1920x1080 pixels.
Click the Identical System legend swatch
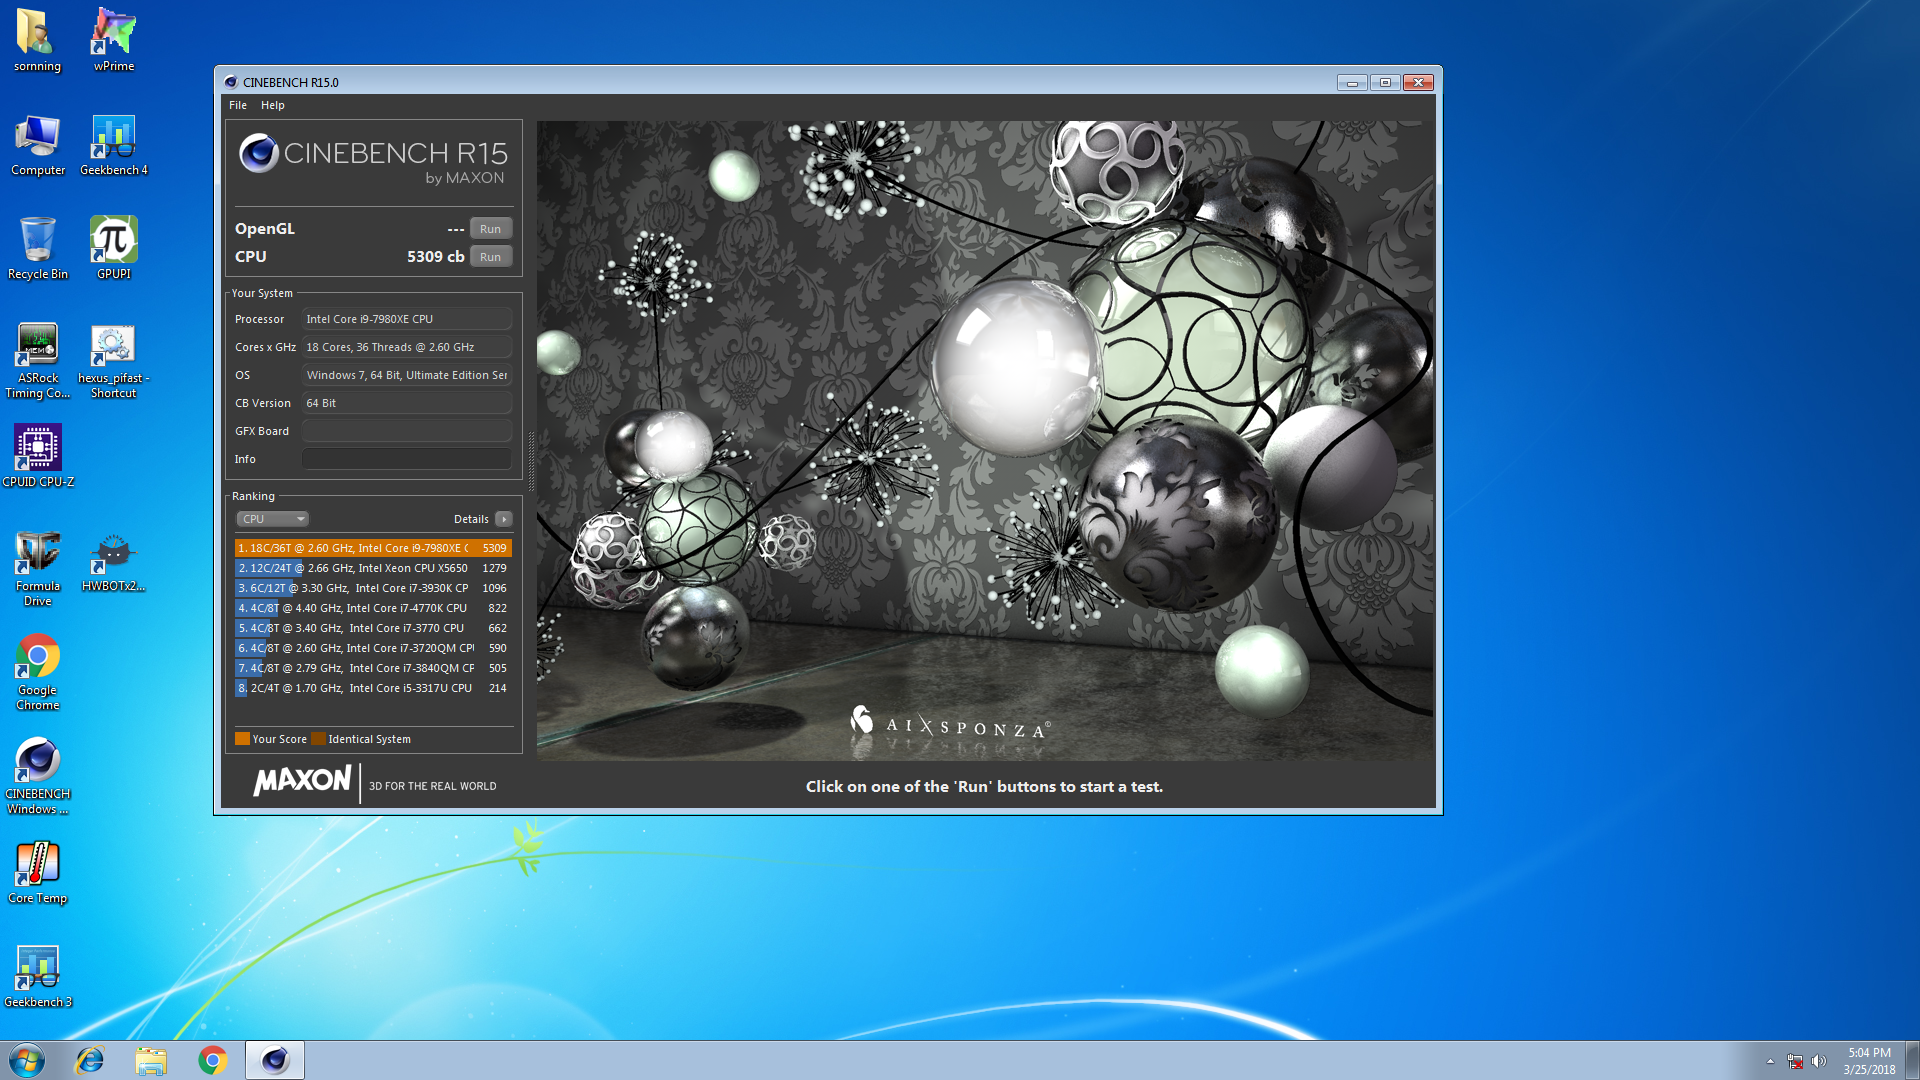[318, 739]
